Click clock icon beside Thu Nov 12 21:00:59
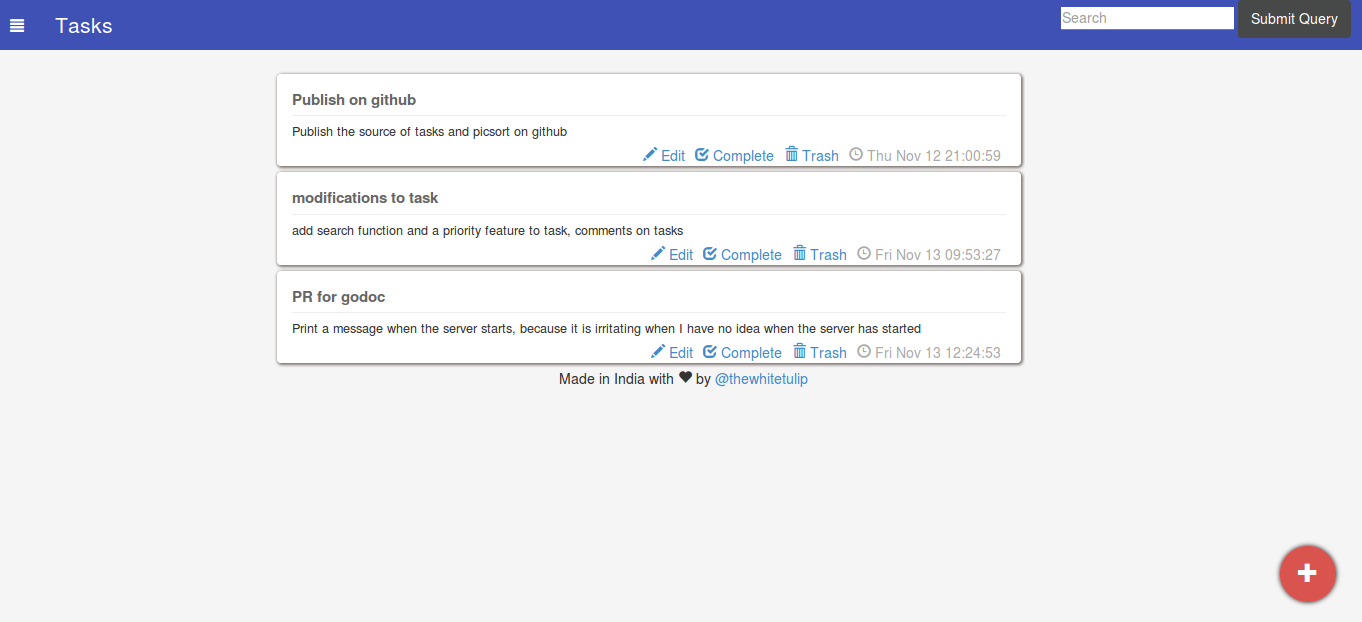The height and width of the screenshot is (622, 1362). [x=856, y=154]
